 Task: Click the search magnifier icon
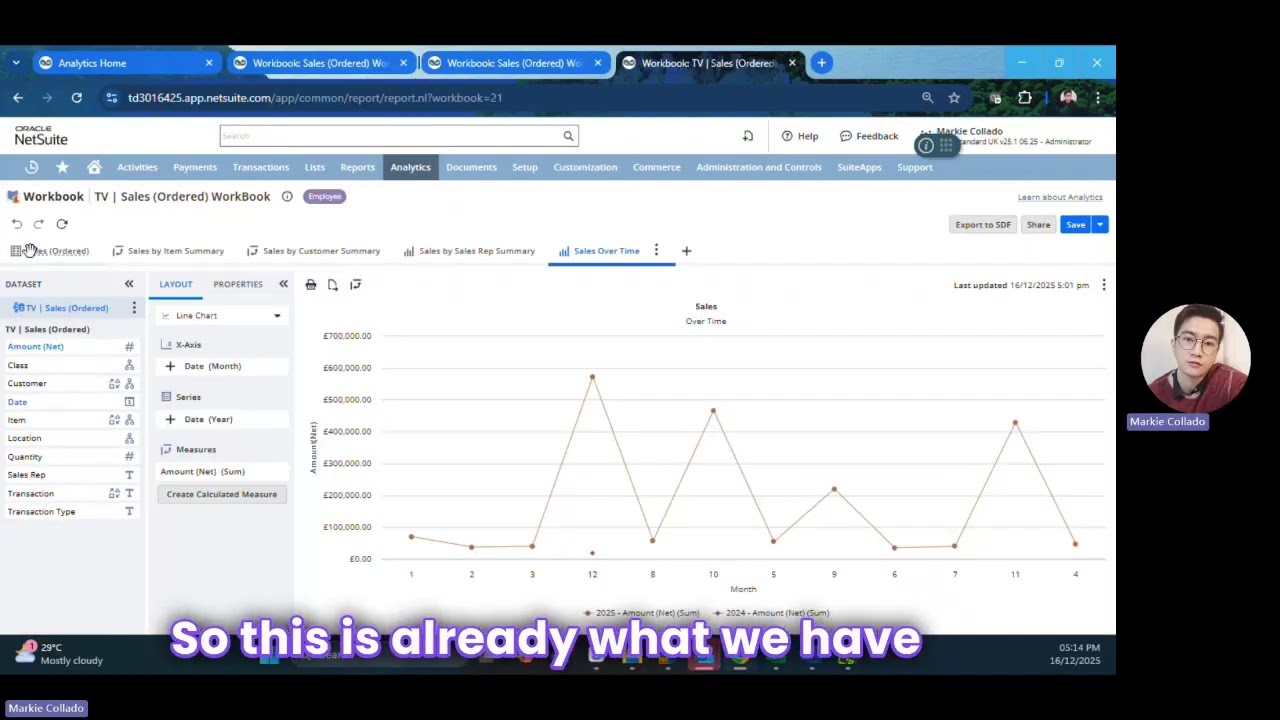tap(568, 136)
